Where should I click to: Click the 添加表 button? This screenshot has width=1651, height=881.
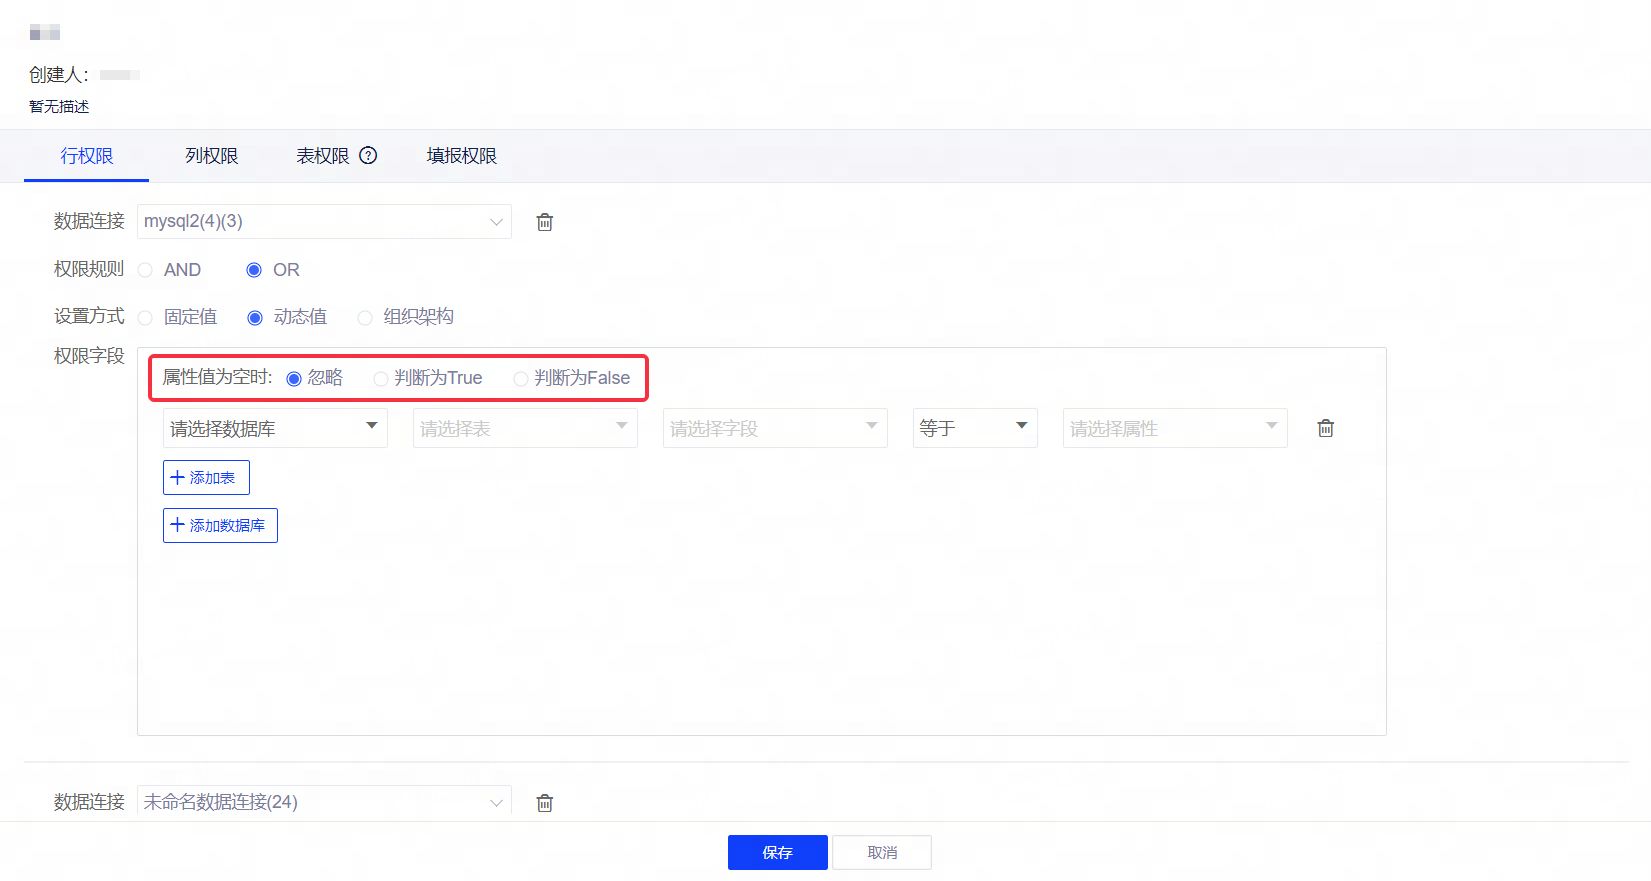[206, 478]
